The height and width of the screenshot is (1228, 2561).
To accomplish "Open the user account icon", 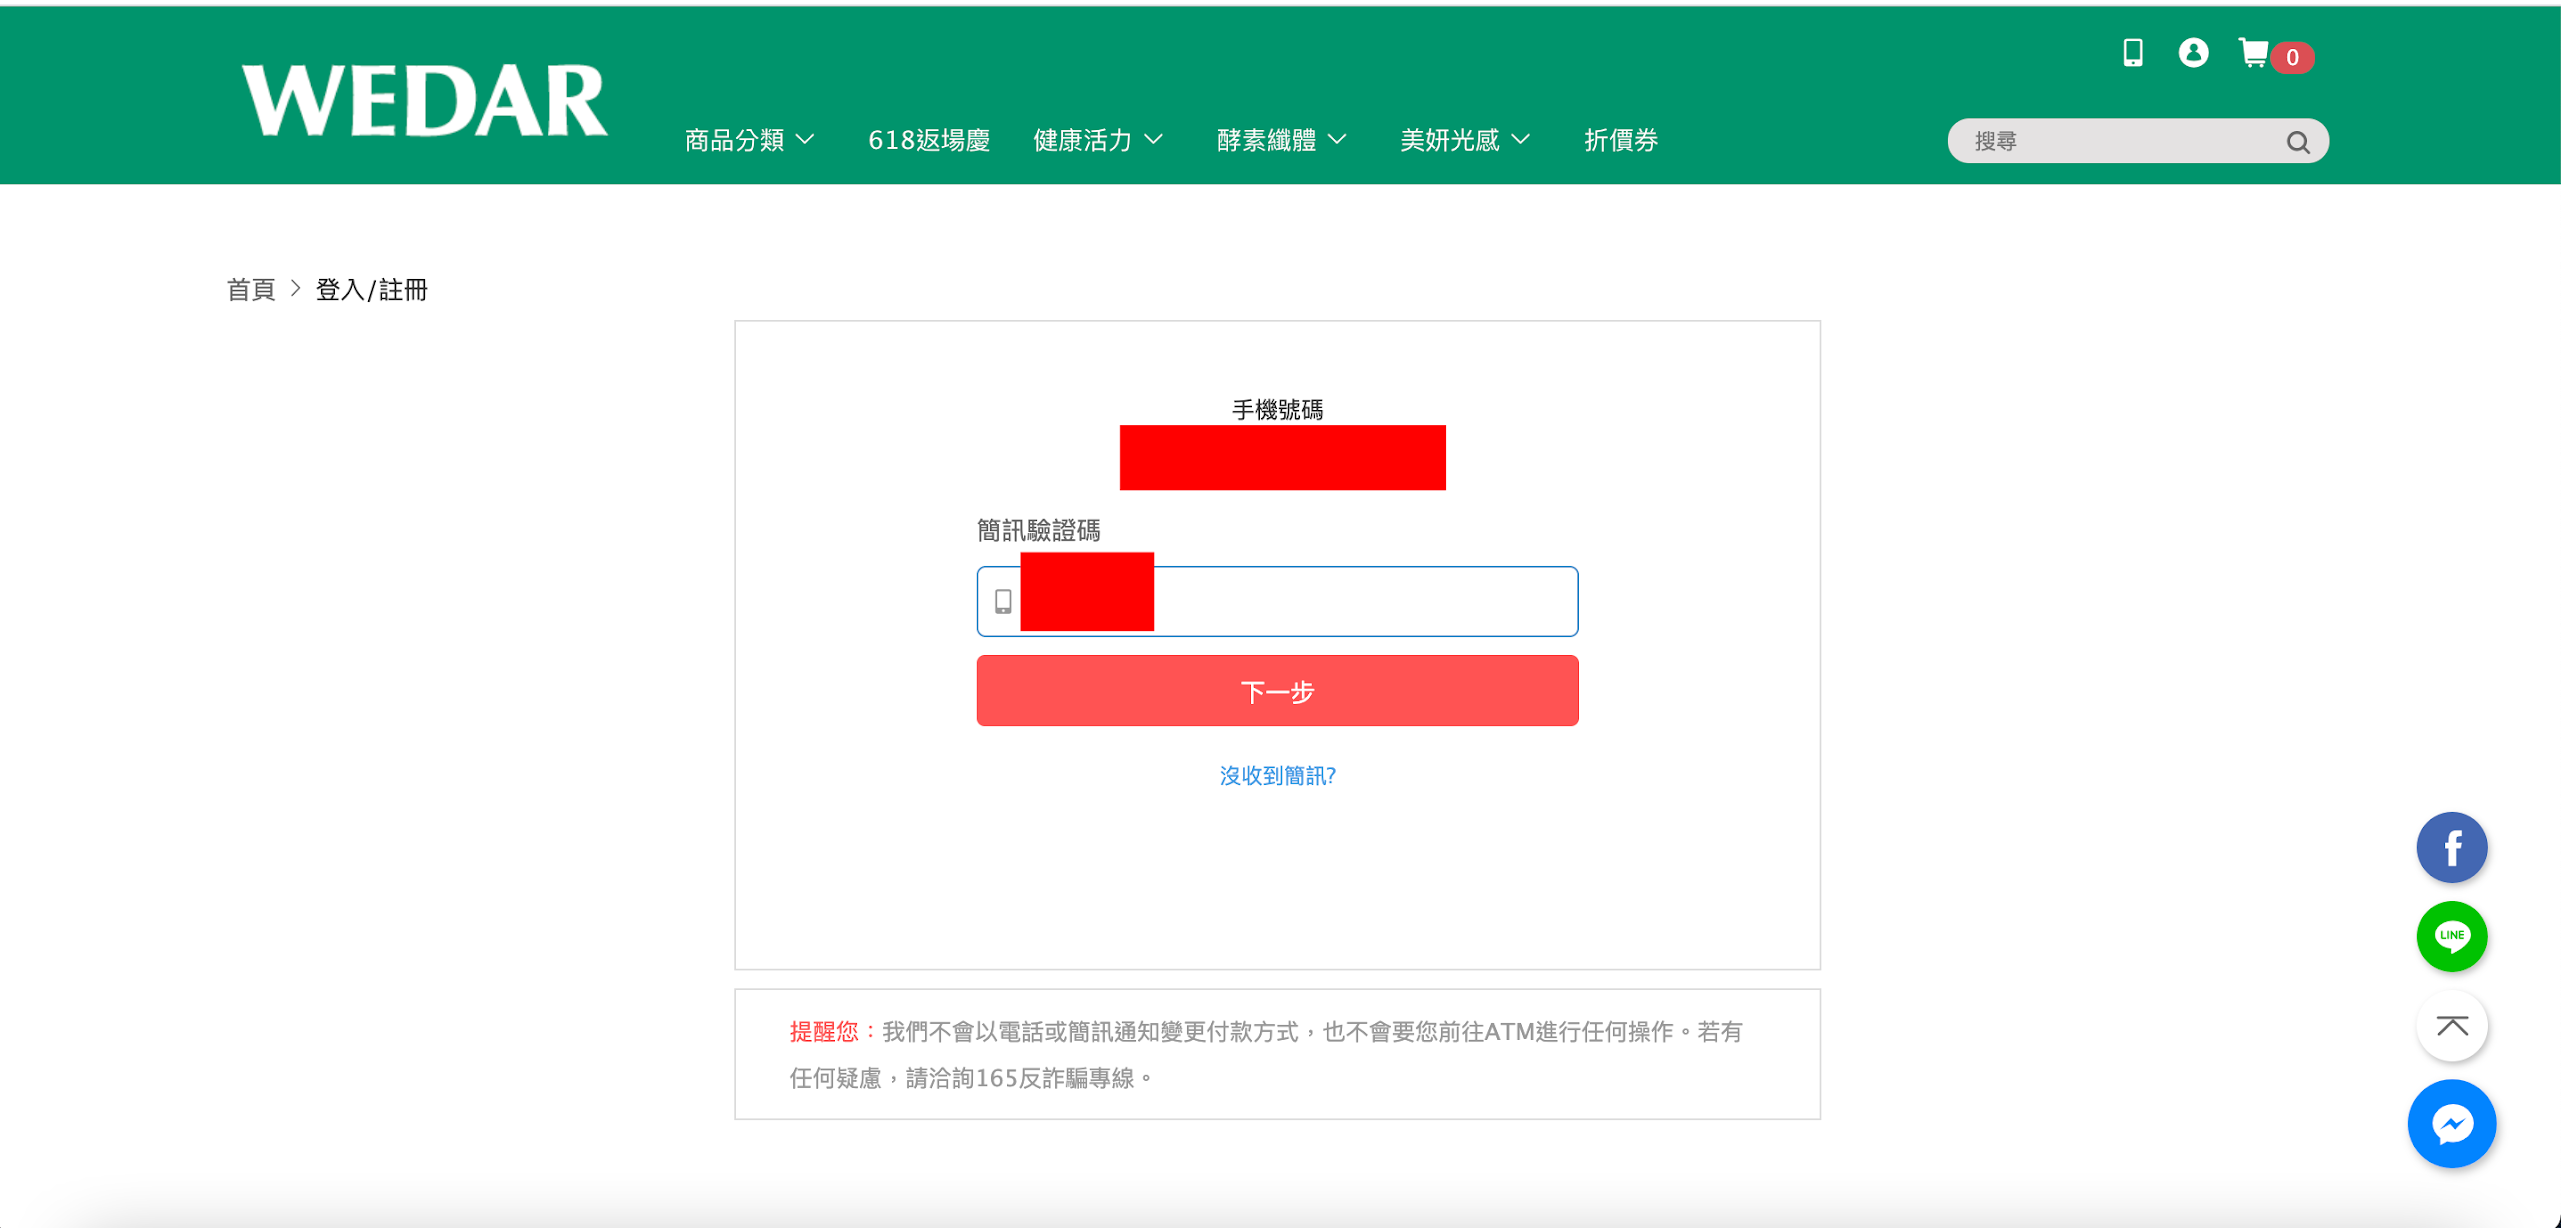I will click(2193, 53).
